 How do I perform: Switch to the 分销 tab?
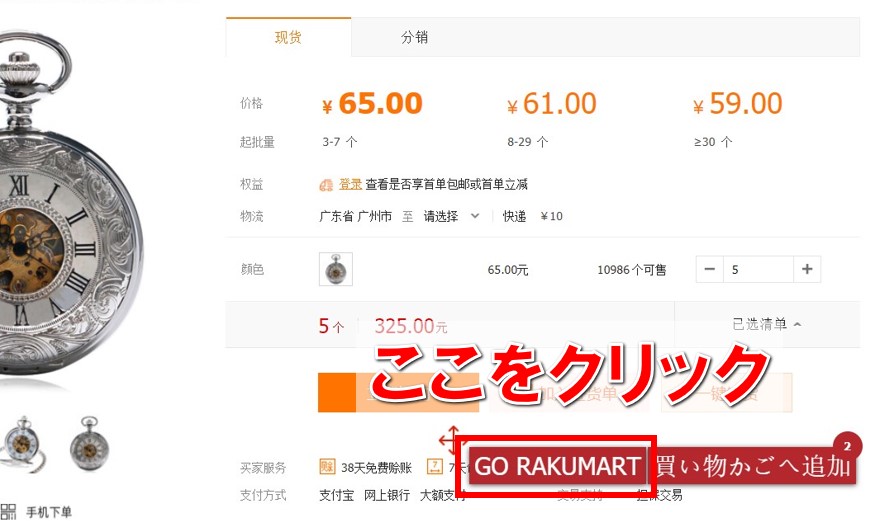pyautogui.click(x=414, y=37)
